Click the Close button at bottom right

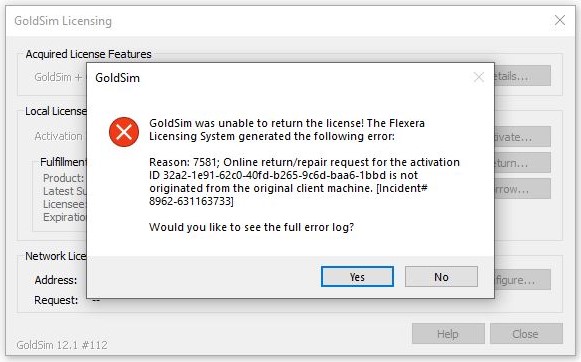tap(526, 333)
